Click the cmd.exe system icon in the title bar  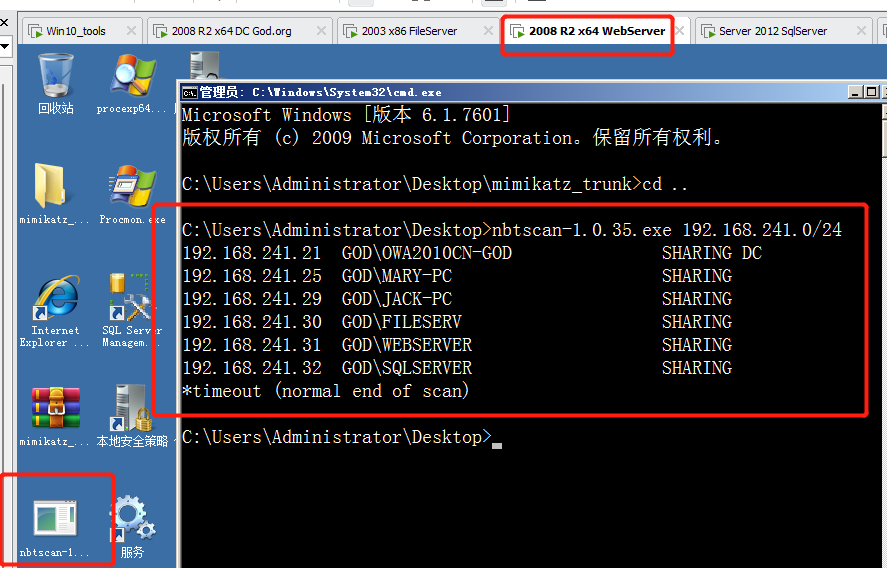[189, 92]
